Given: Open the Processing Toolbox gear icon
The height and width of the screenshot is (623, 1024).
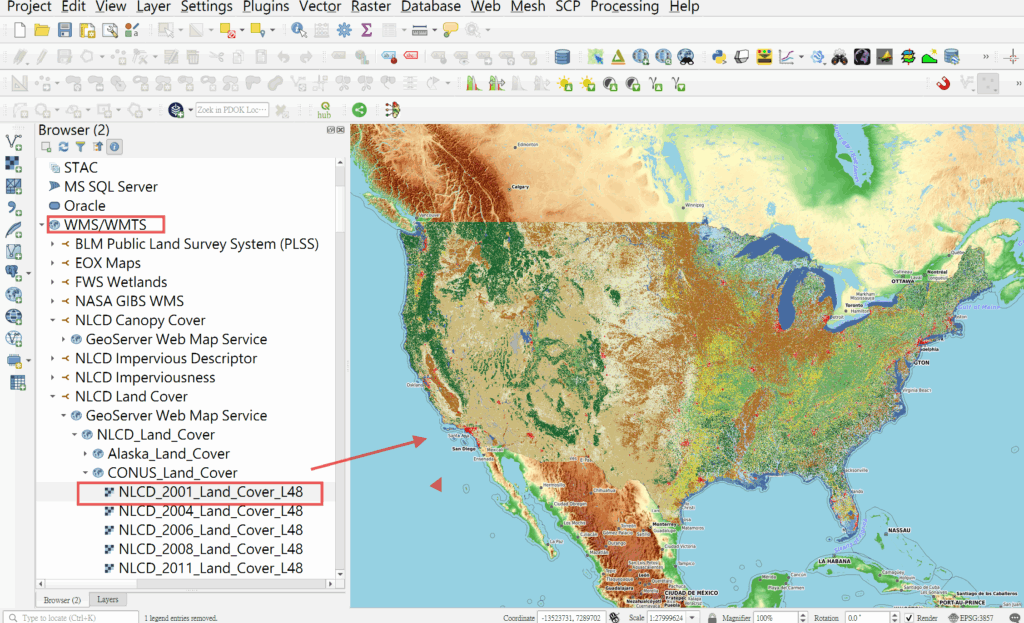Looking at the screenshot, I should (344, 30).
